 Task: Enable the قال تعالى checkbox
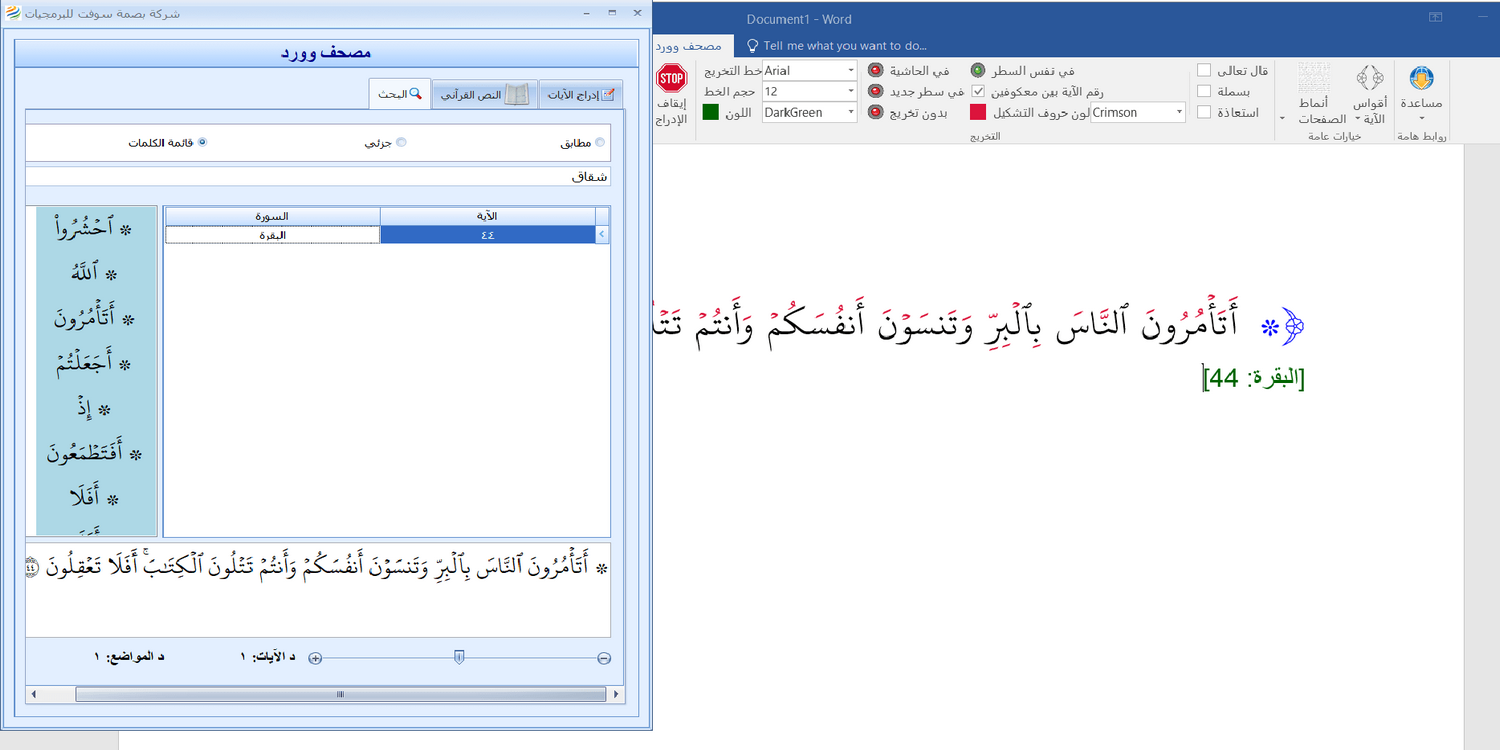[x=1204, y=70]
